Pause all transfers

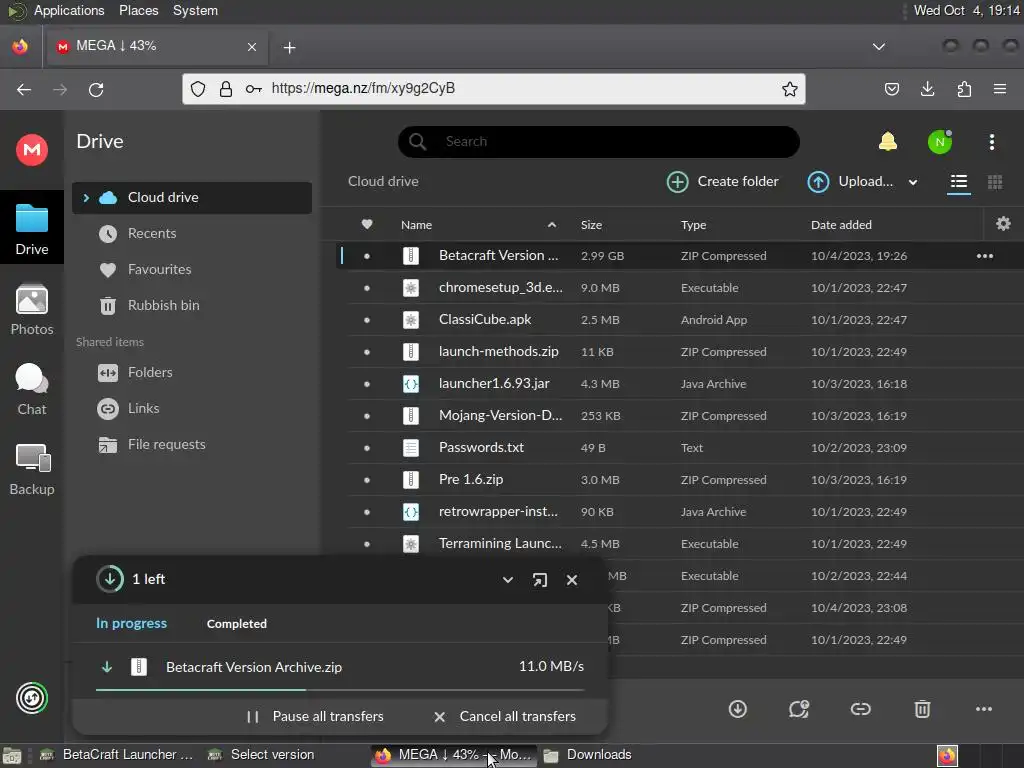coord(315,716)
